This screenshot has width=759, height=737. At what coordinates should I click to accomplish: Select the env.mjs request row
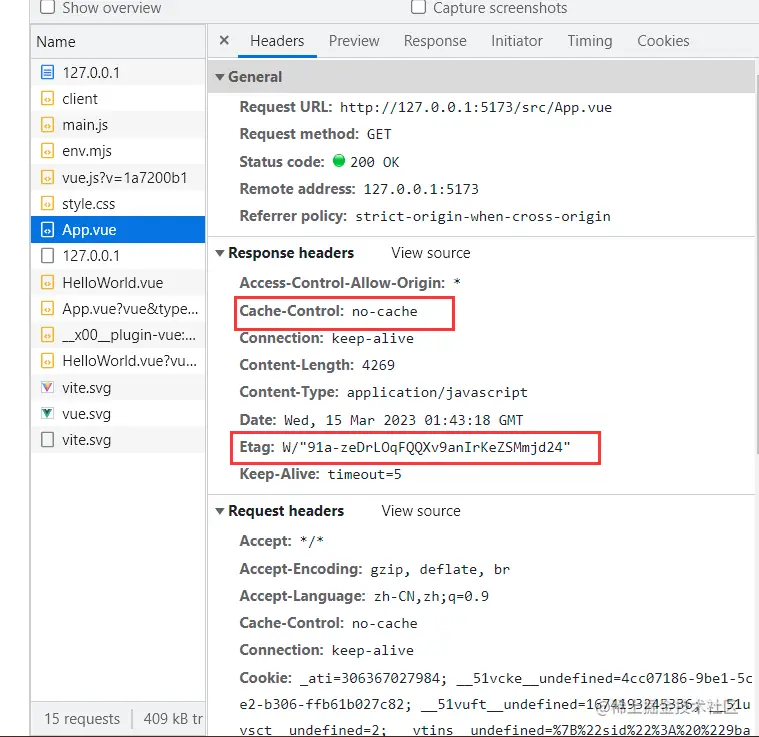coord(118,151)
